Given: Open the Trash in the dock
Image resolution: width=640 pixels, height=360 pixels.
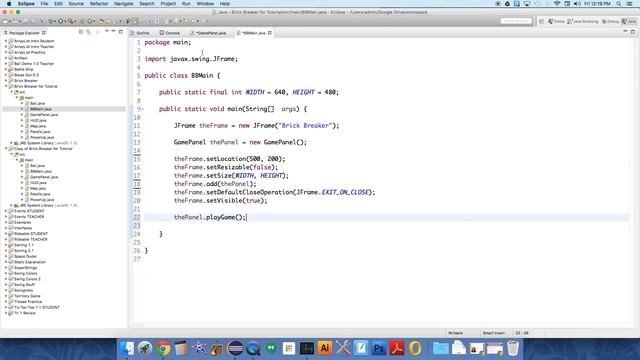Looking at the screenshot, I should 513,348.
